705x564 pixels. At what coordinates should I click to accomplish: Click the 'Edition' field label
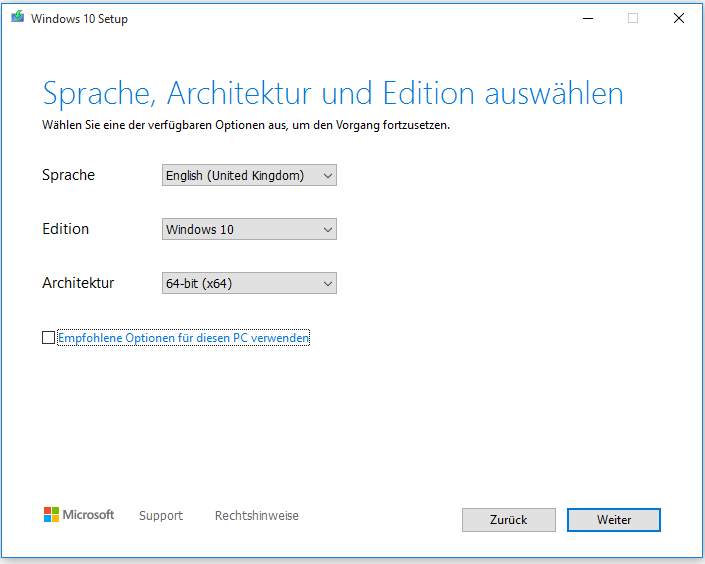[x=66, y=229]
